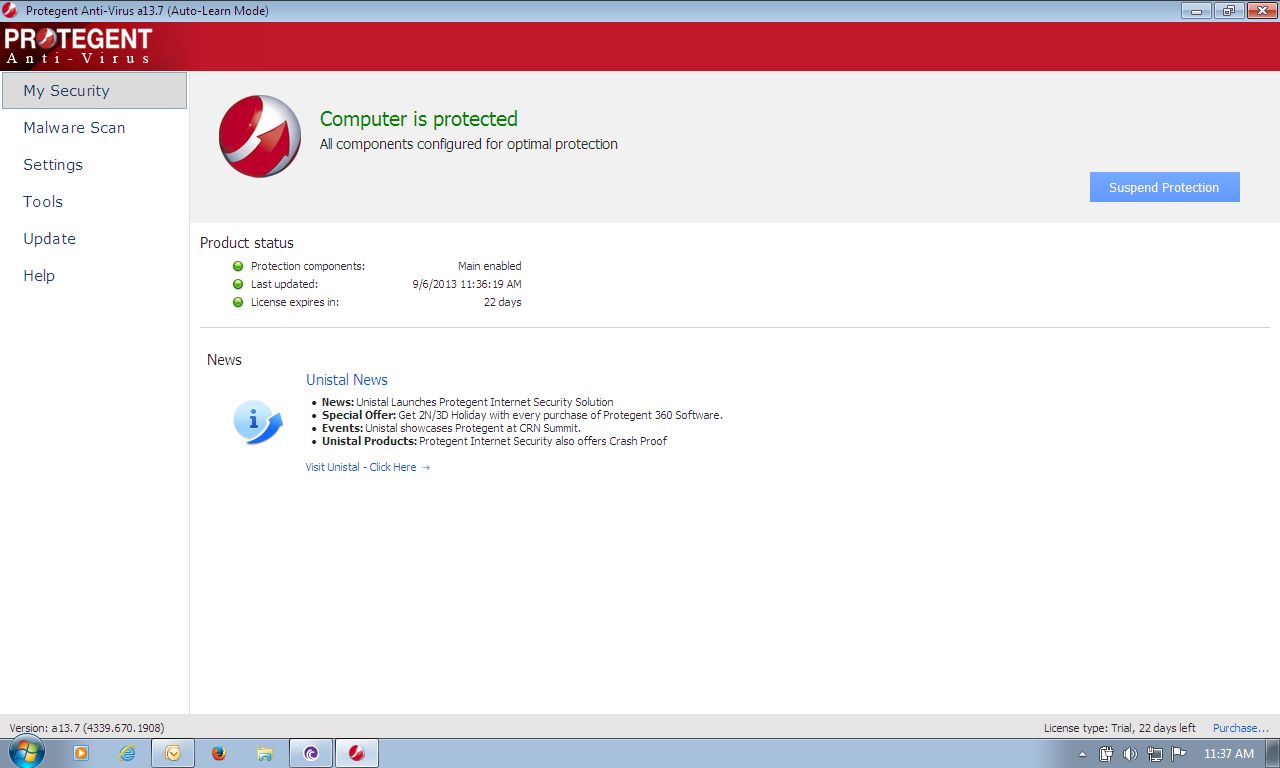This screenshot has width=1280, height=768.
Task: Open Windows Explorer folder from taskbar
Action: pos(265,753)
